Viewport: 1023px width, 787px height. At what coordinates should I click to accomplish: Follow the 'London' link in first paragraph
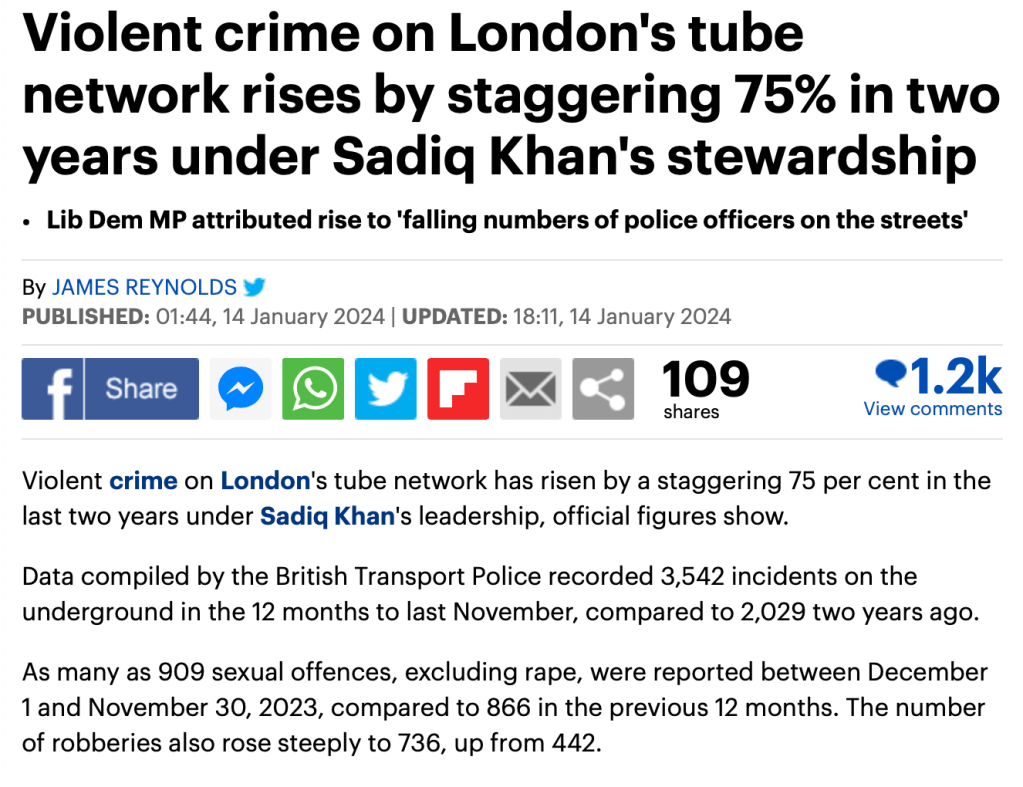pos(265,480)
